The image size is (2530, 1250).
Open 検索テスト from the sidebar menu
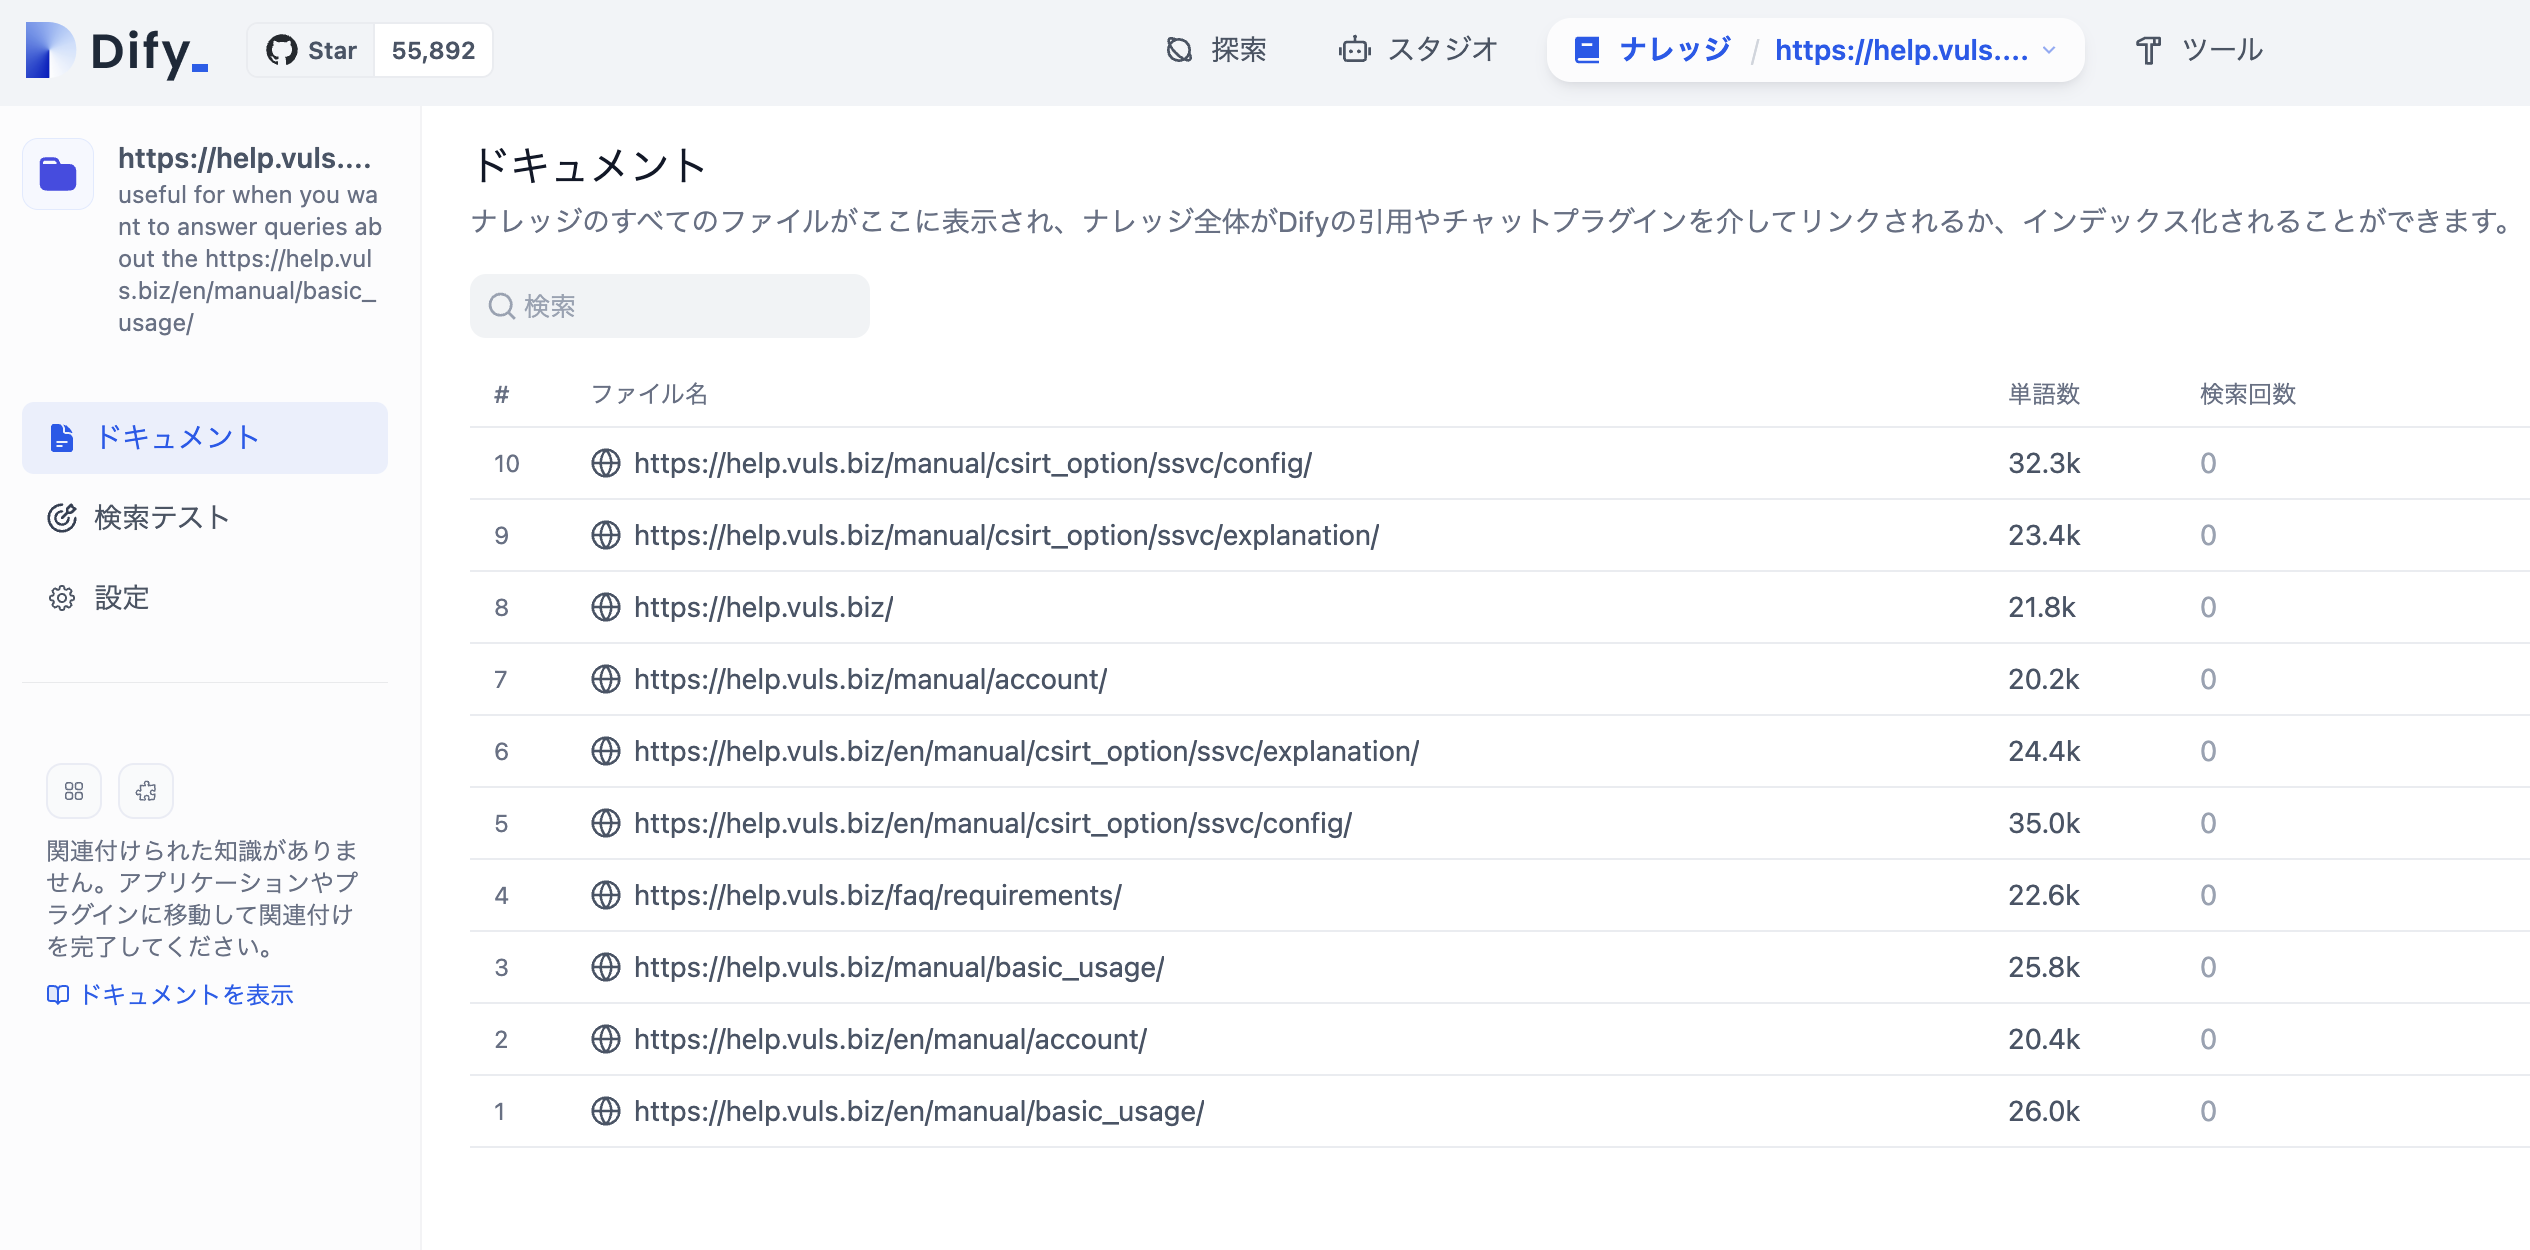pyautogui.click(x=160, y=518)
